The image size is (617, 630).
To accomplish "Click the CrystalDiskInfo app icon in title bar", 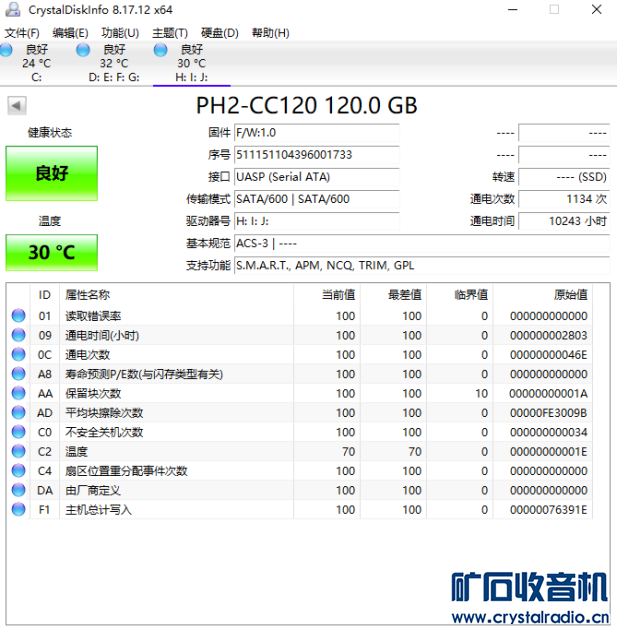I will (x=13, y=10).
